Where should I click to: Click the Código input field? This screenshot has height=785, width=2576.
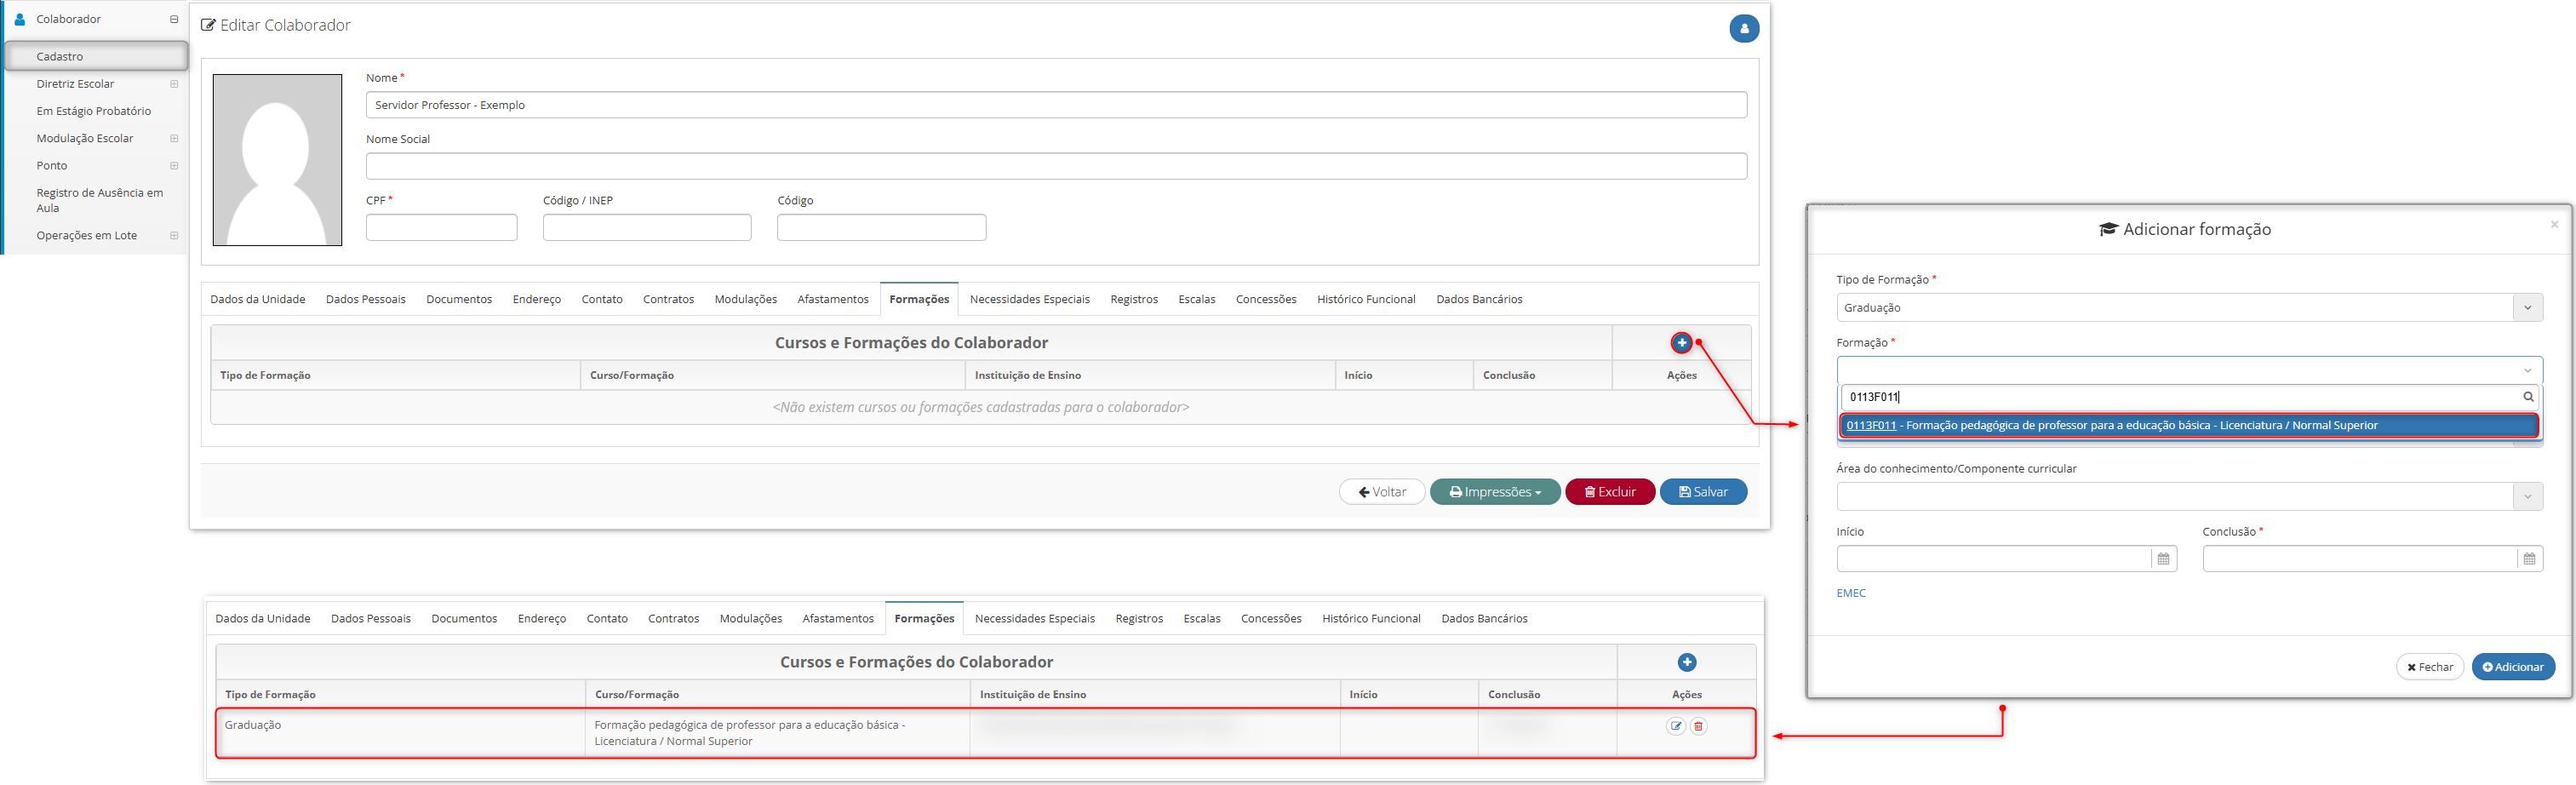881,228
